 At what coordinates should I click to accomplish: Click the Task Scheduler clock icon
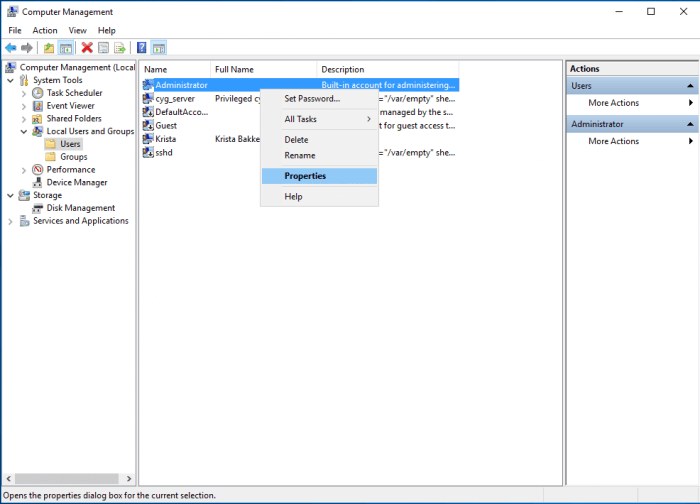[38, 93]
